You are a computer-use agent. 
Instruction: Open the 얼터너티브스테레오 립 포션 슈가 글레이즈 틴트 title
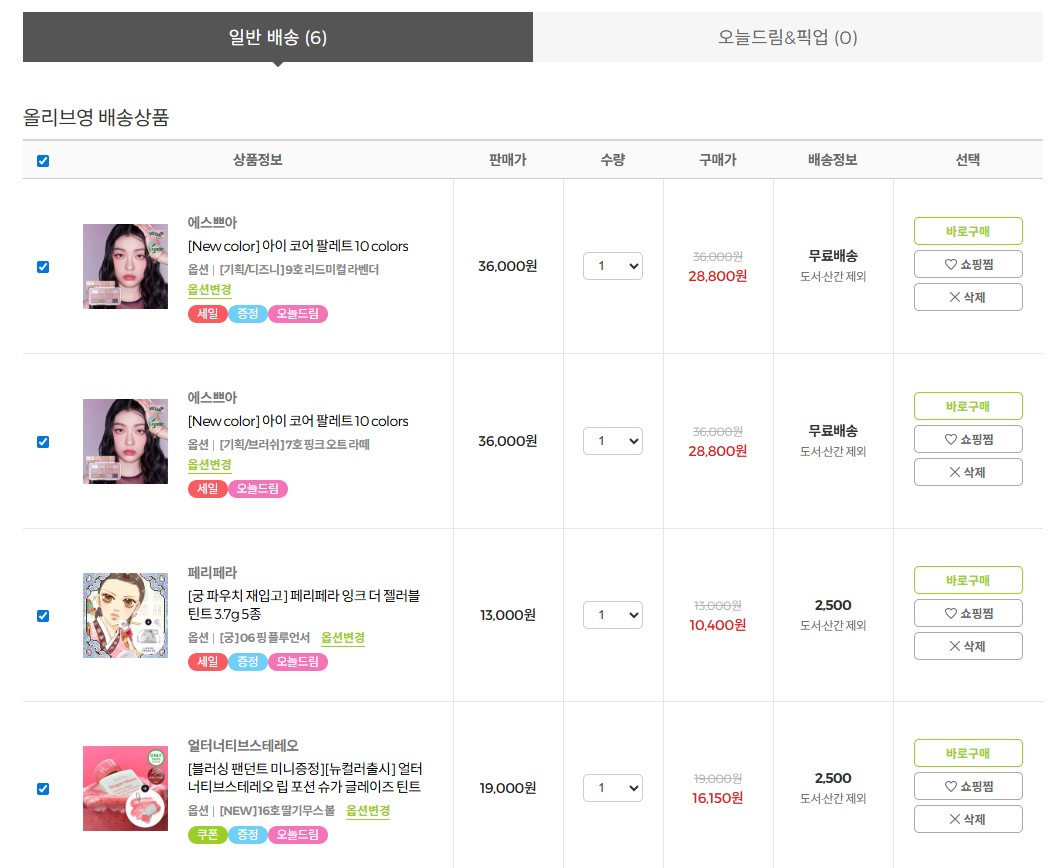pyautogui.click(x=305, y=778)
